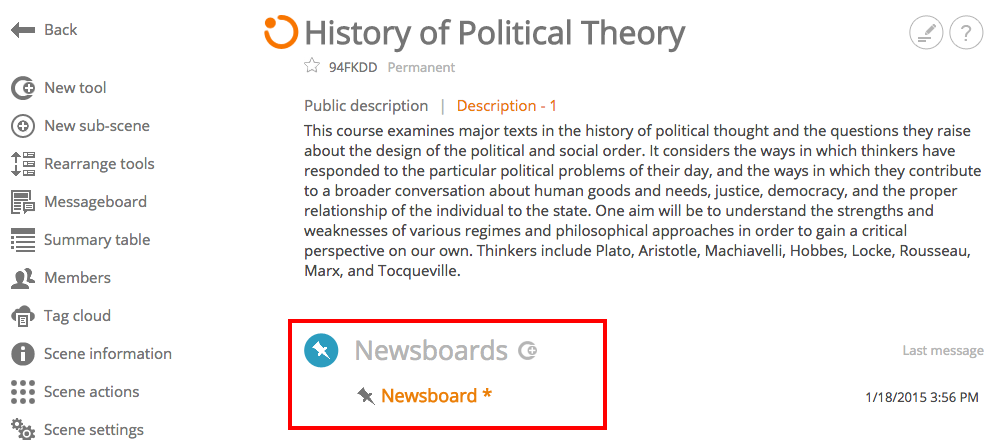This screenshot has height=440, width=999.
Task: Open Scene settings gears icon
Action: pyautogui.click(x=23, y=429)
